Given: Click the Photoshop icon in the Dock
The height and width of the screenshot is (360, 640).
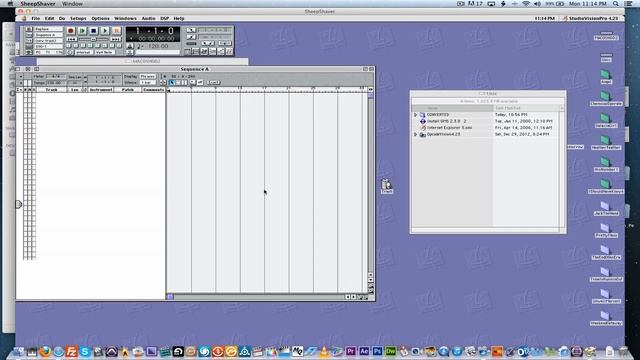Looking at the screenshot, I should pos(378,351).
